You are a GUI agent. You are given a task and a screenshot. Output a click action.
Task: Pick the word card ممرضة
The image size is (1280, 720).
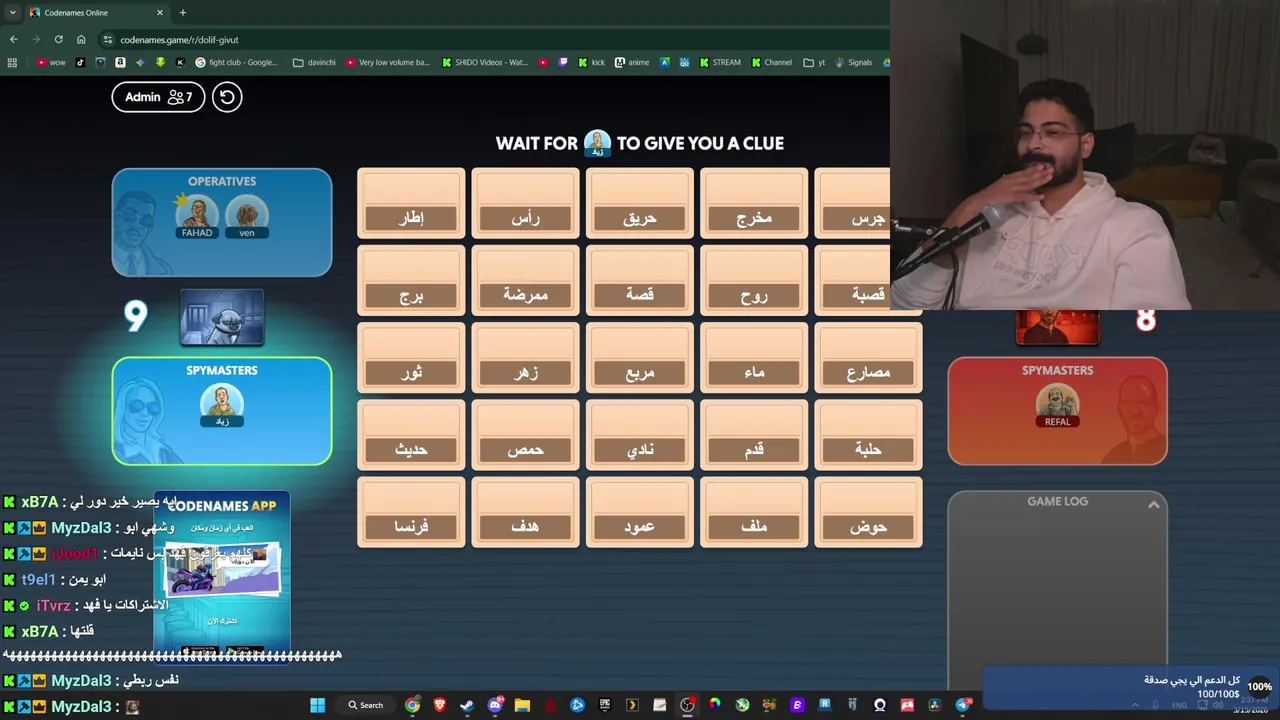click(525, 280)
